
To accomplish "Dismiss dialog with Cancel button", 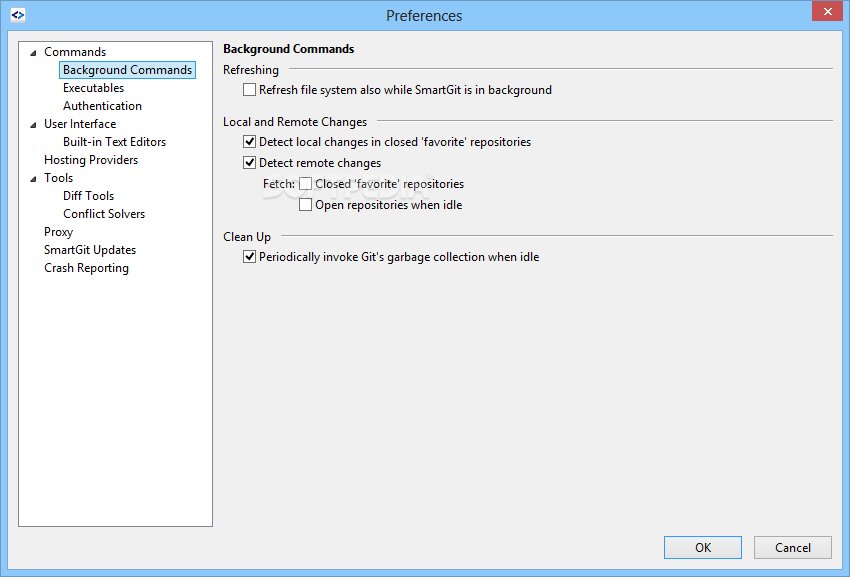I will click(793, 547).
